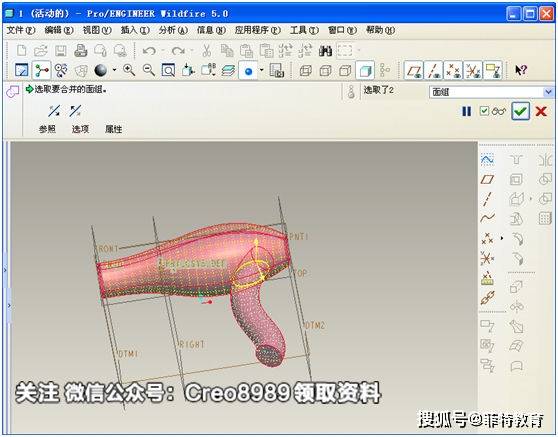This screenshot has width=558, height=437.
Task: Switch to Wireframe display style
Action: (x=305, y=70)
